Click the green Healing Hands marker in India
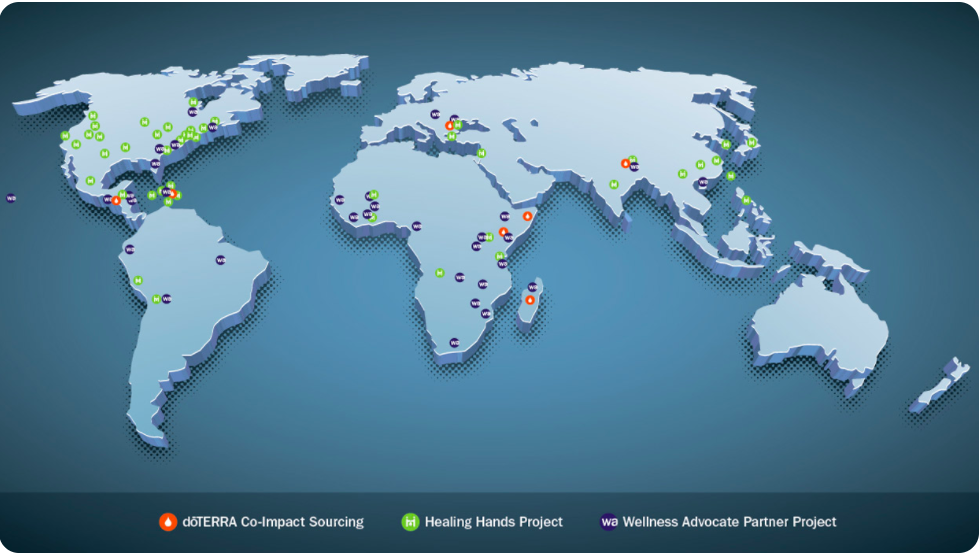980x554 pixels. pyautogui.click(x=613, y=184)
